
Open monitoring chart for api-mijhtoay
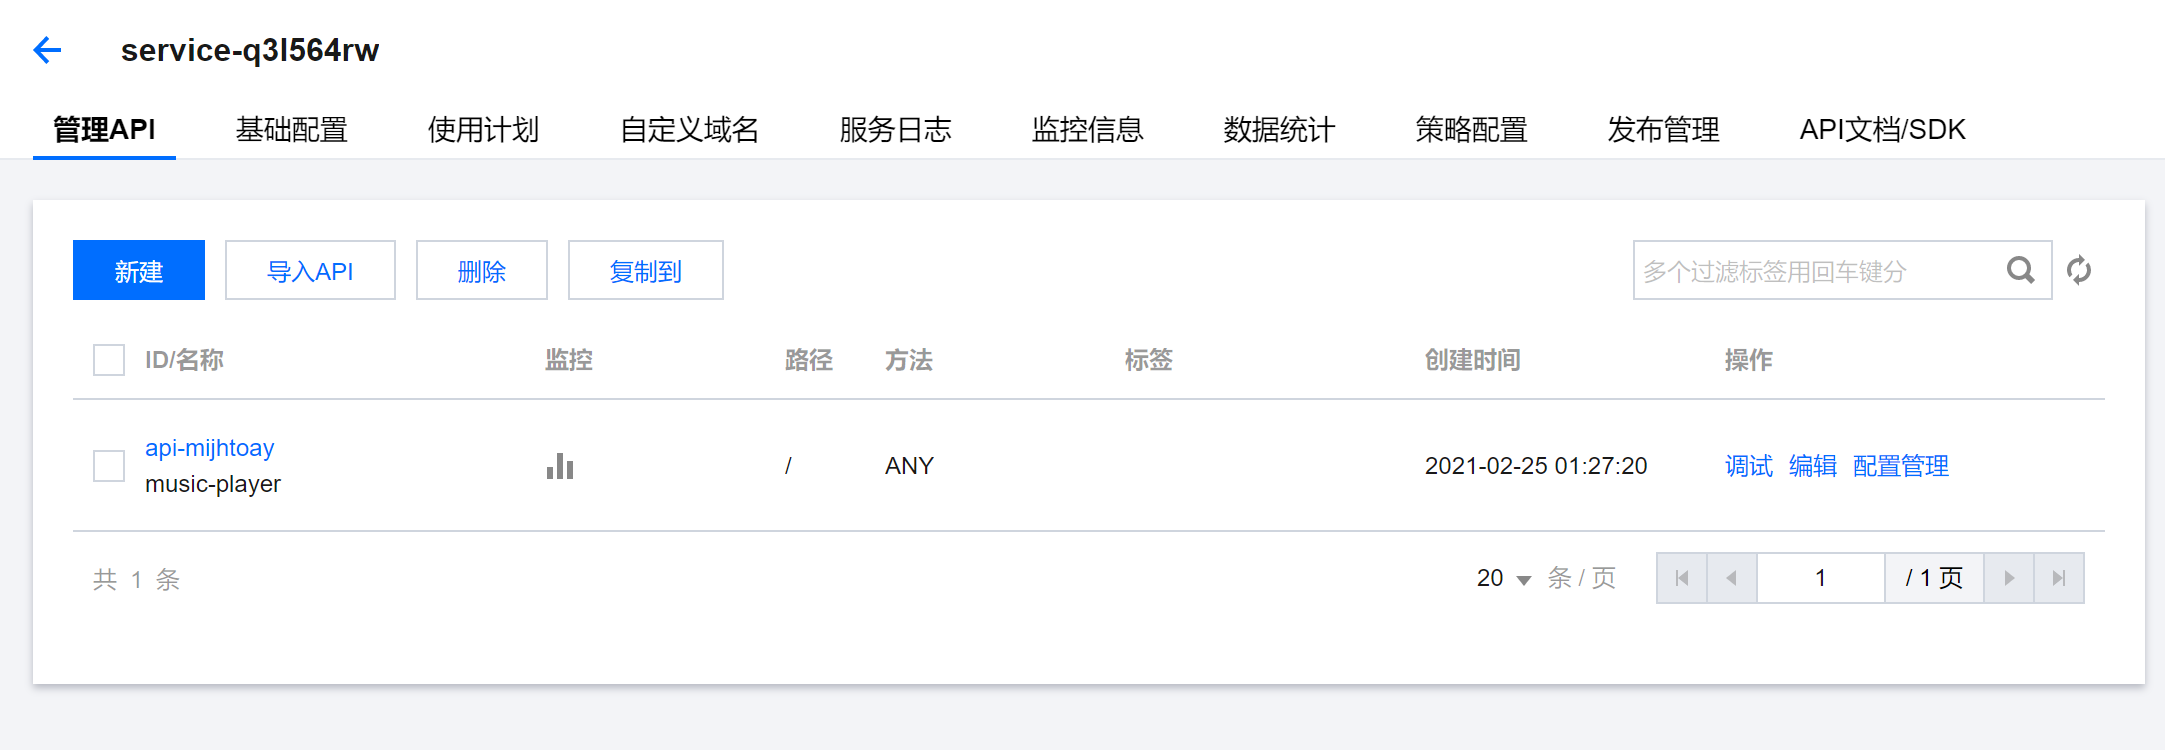(x=560, y=466)
